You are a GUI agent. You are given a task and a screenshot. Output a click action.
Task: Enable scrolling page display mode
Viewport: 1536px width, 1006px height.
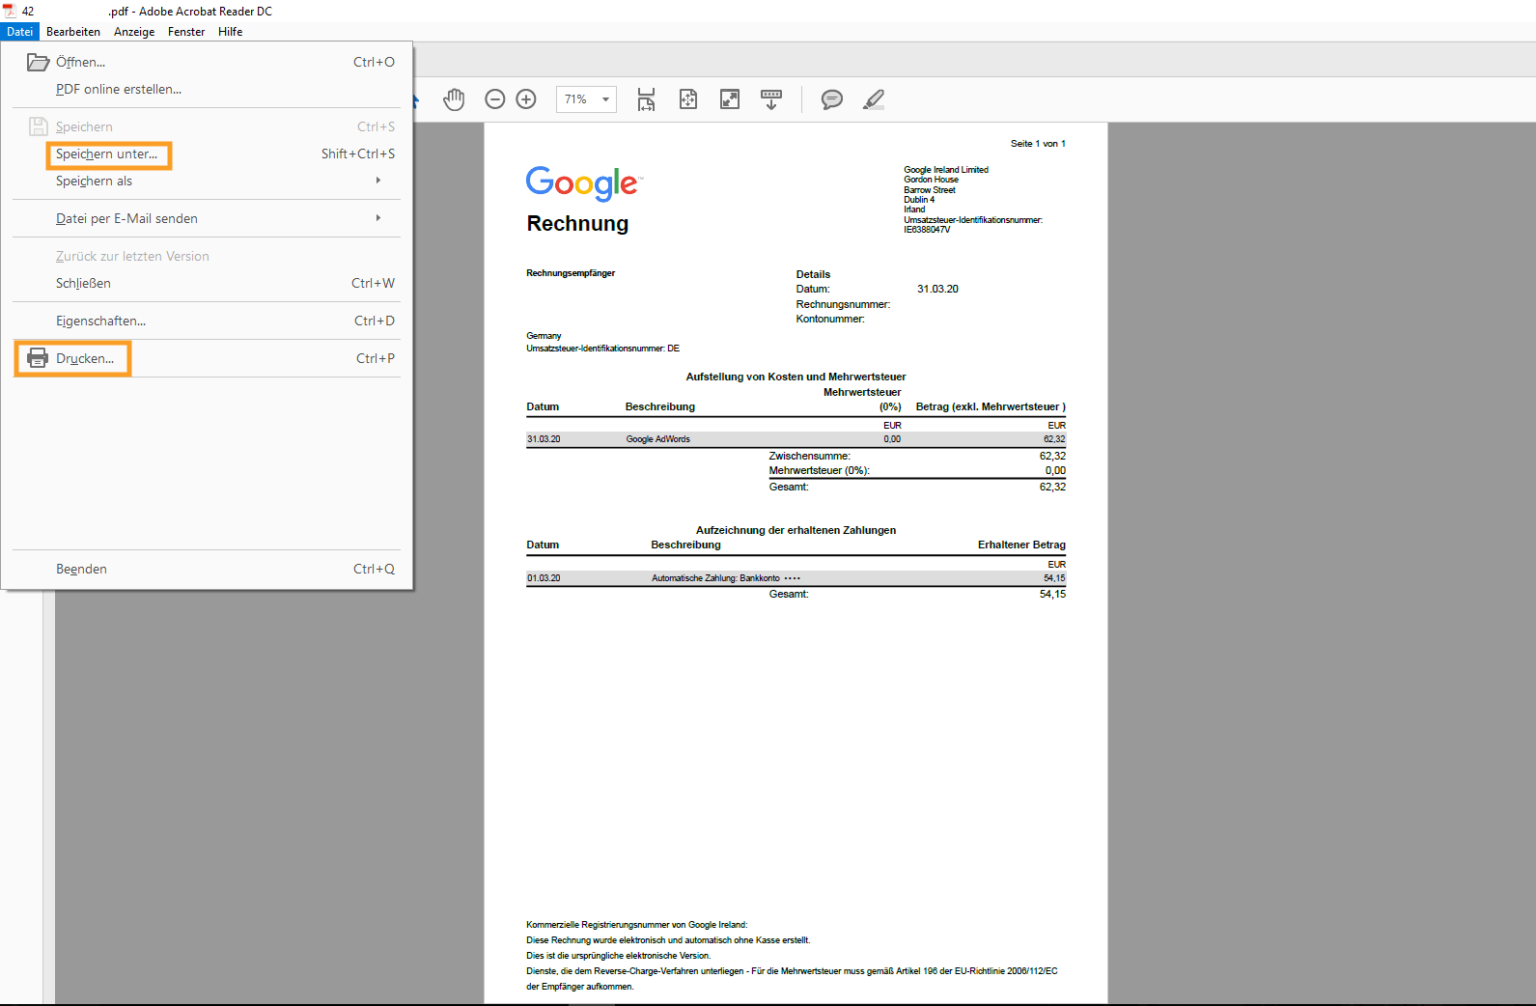[771, 99]
